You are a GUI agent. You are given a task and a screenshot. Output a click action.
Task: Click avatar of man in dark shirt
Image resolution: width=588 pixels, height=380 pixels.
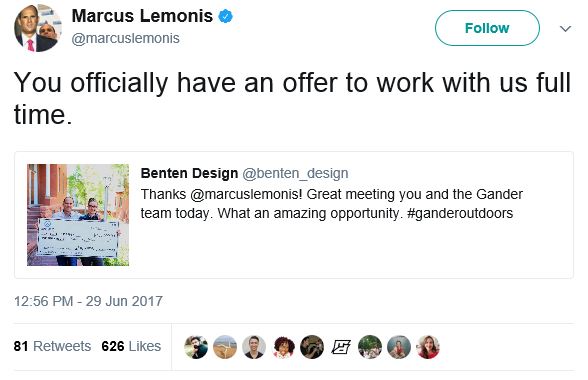coord(254,347)
